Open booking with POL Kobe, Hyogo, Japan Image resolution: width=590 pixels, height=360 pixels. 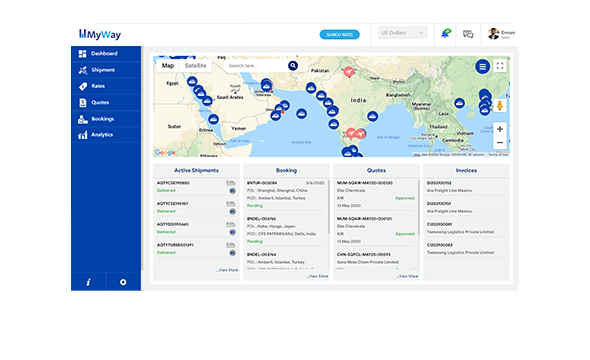click(286, 230)
